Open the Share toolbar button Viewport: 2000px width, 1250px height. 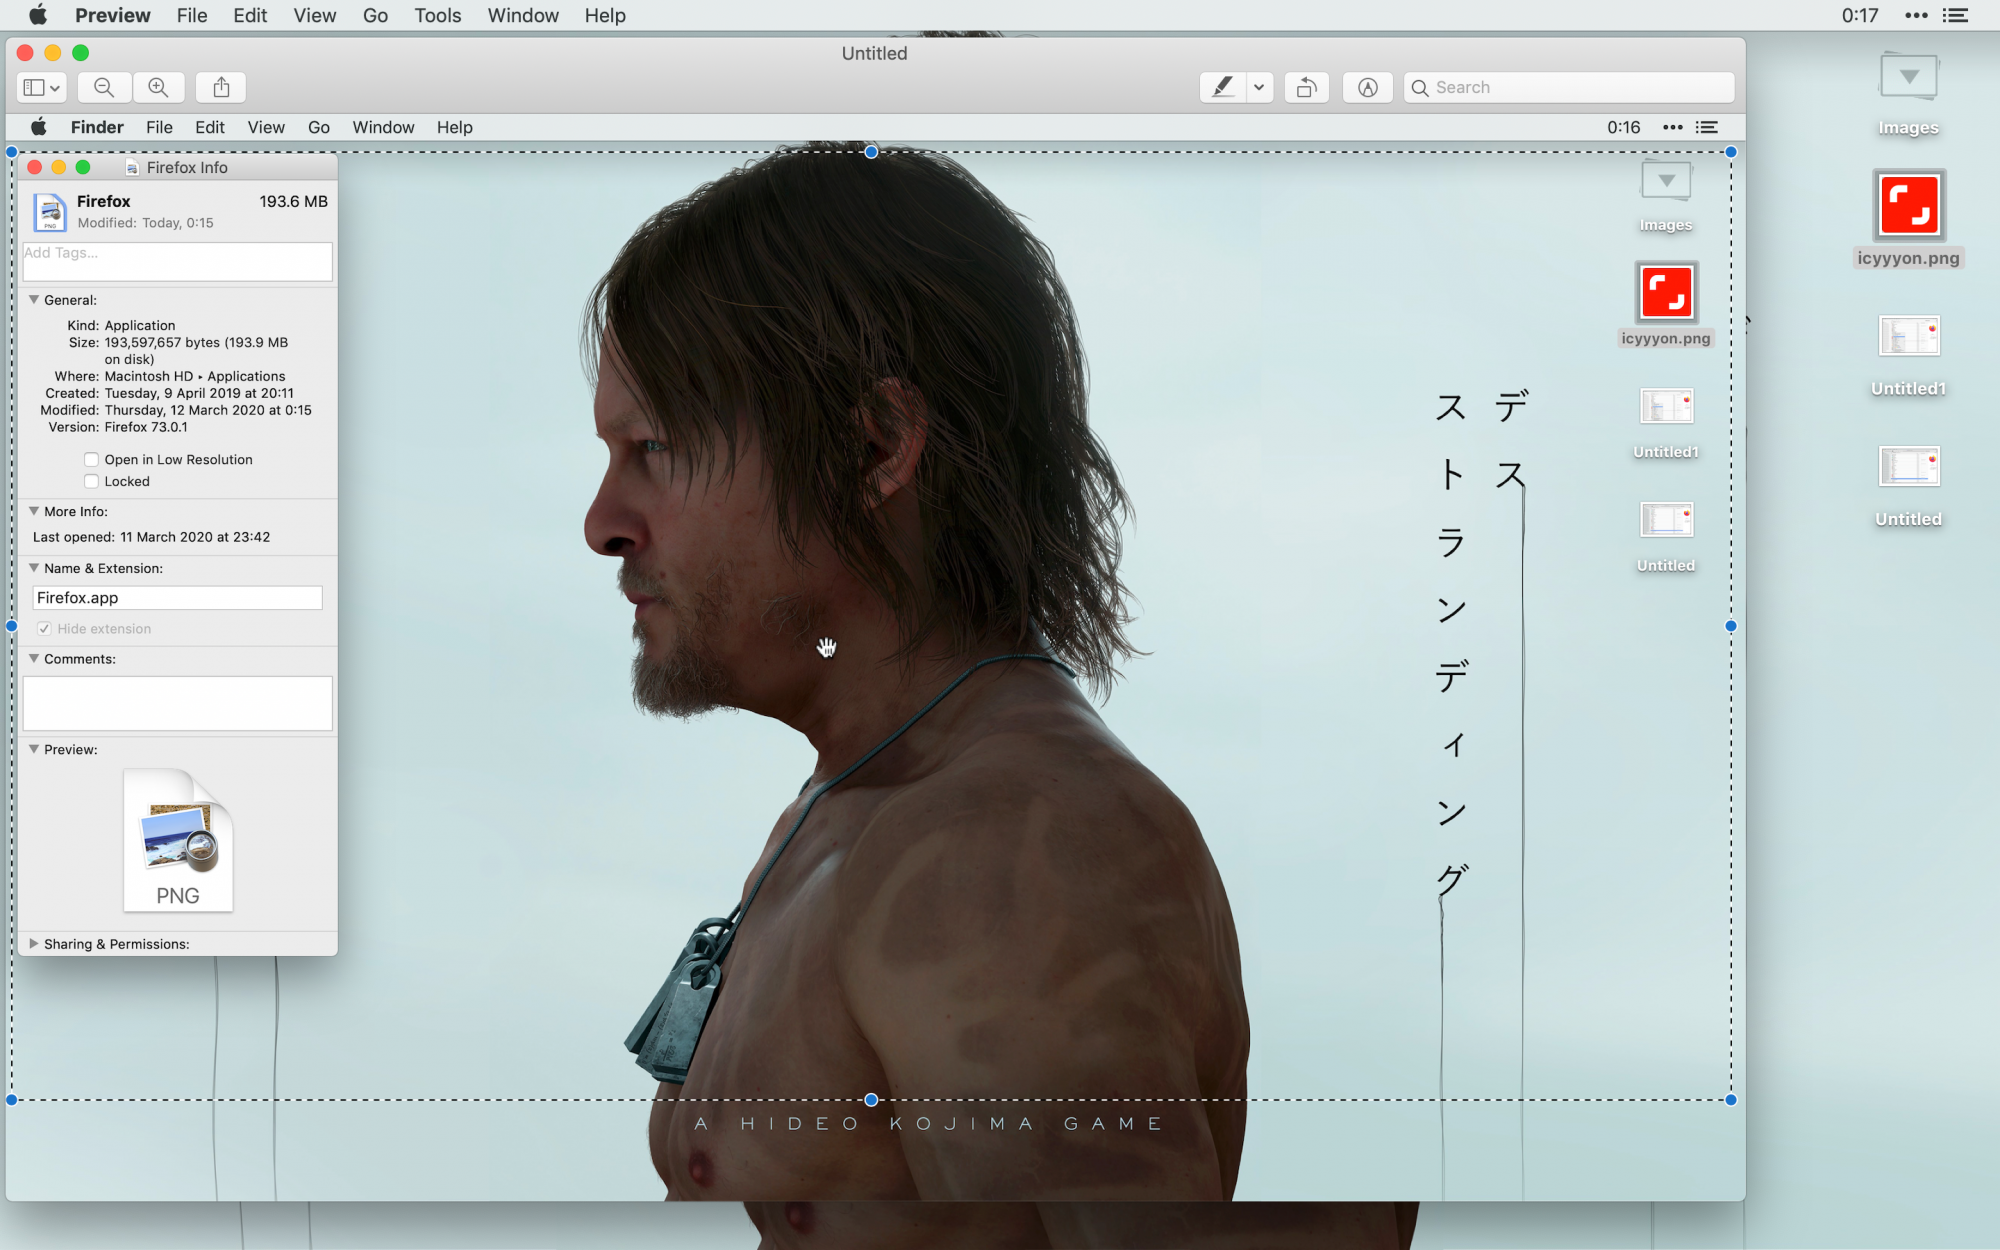[221, 88]
